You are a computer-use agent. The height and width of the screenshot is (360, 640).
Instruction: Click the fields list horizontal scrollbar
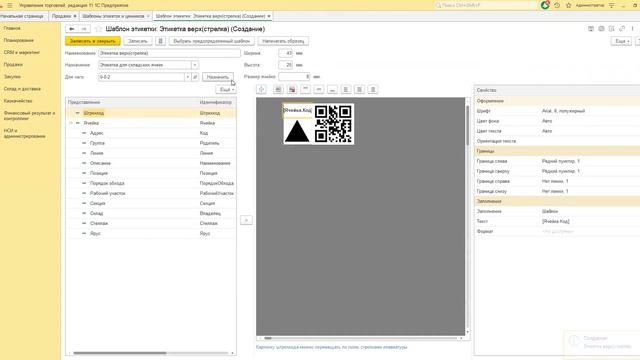point(120,353)
